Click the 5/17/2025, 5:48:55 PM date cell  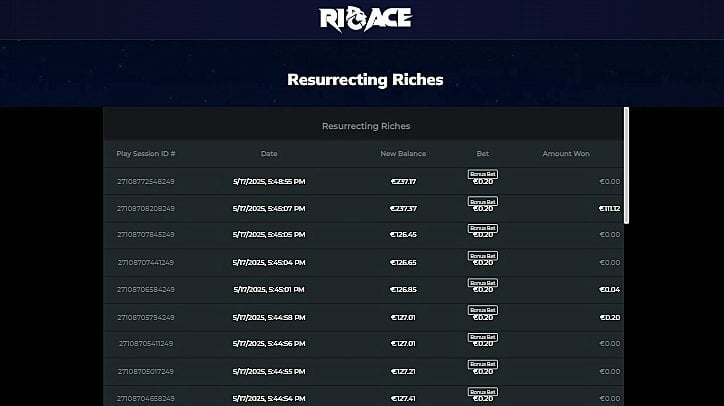click(x=269, y=182)
